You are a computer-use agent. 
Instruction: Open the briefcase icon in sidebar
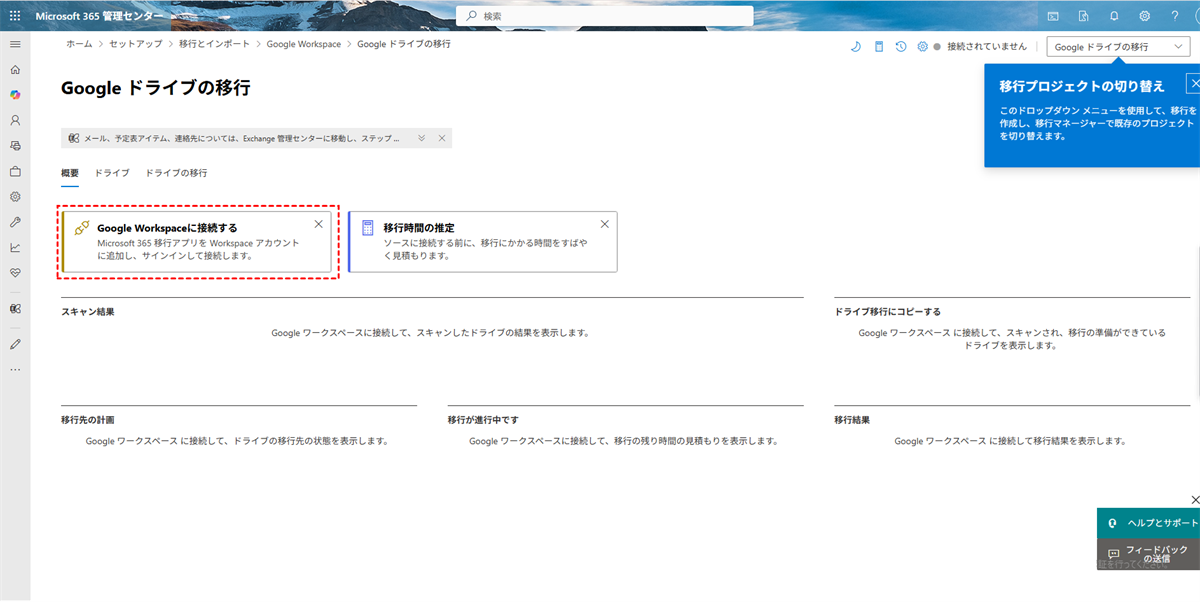(x=15, y=171)
